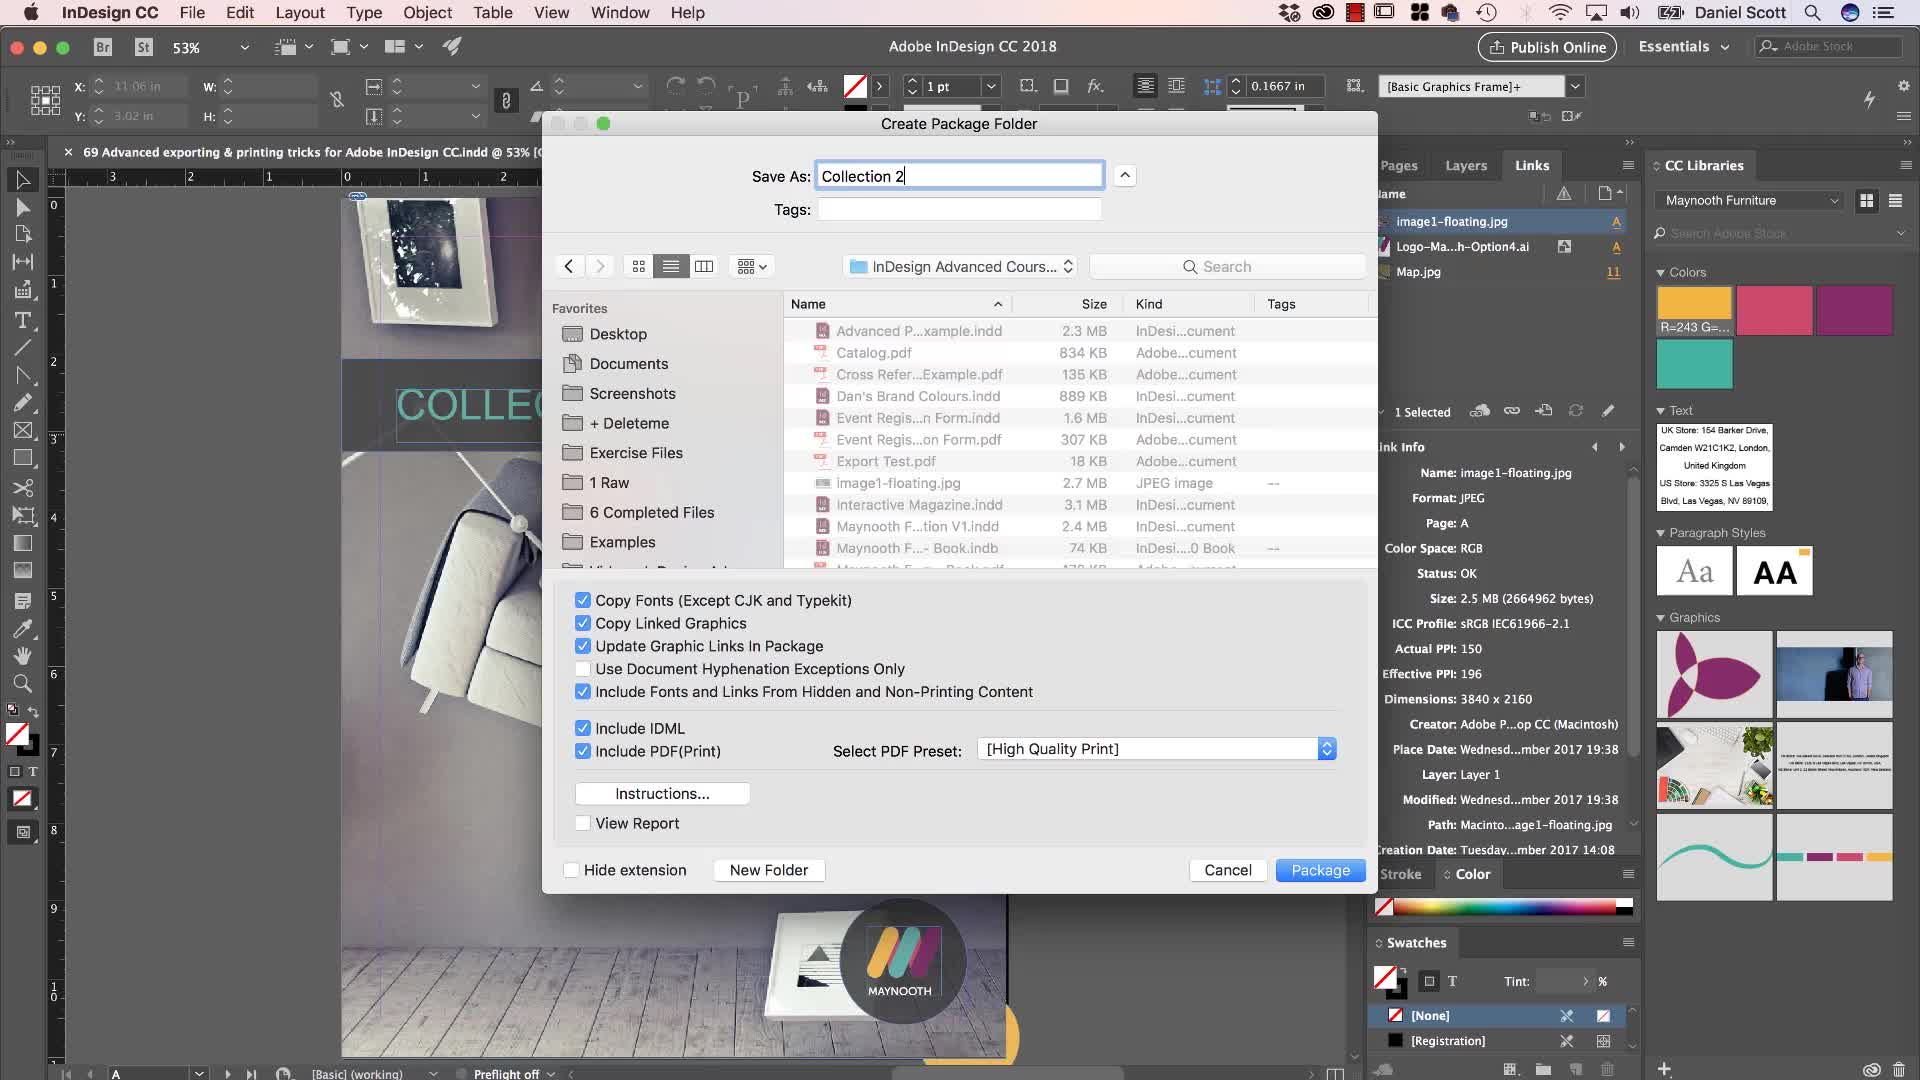1920x1080 pixels.
Task: Open the Instructions... button
Action: coord(662,794)
